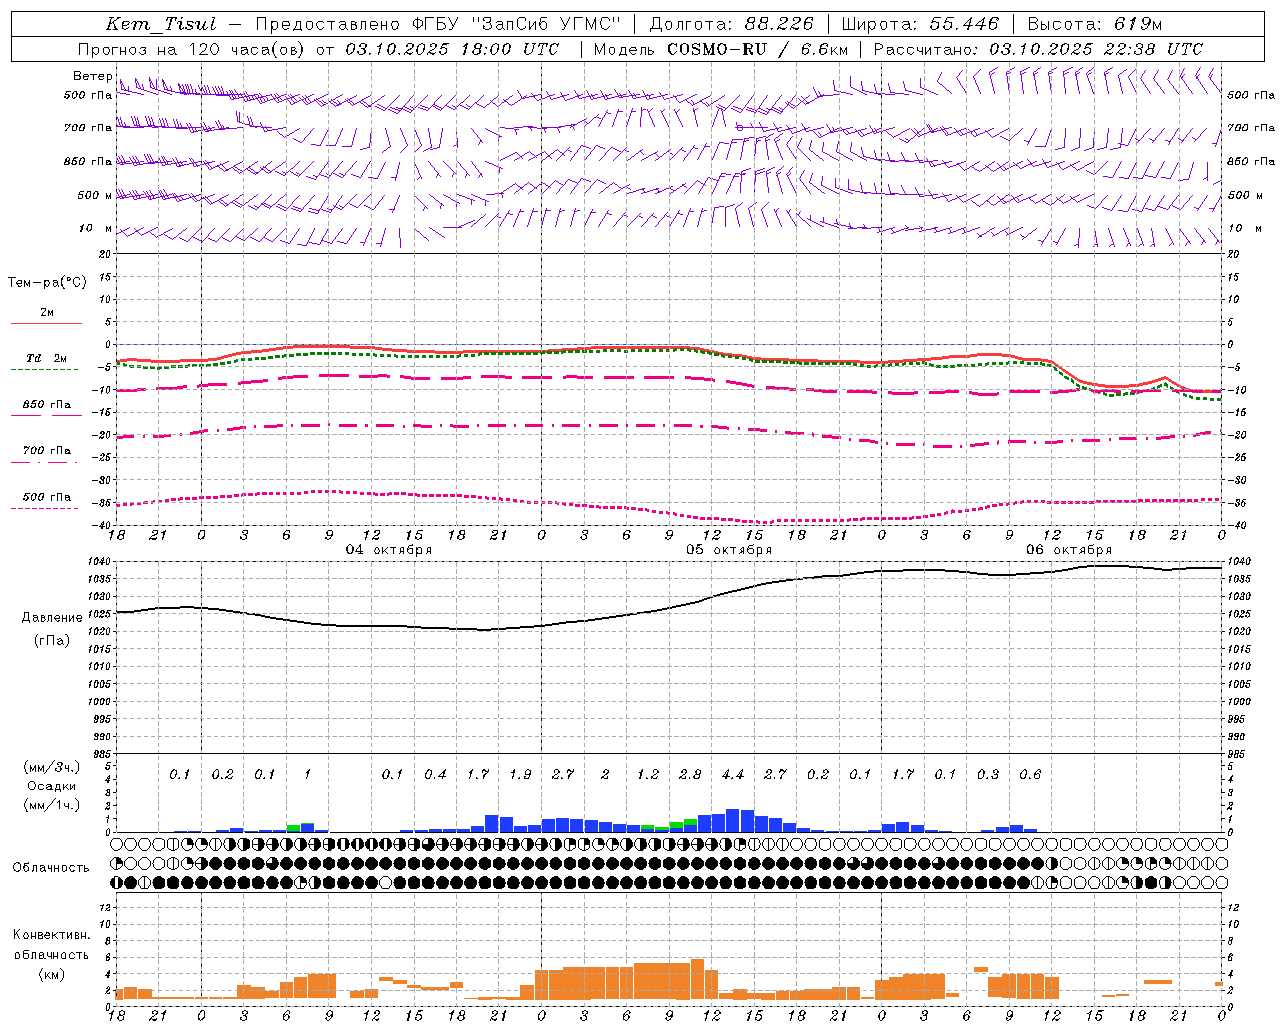
Task: Click the Td 2м dew point legend entry
Action: [x=47, y=358]
